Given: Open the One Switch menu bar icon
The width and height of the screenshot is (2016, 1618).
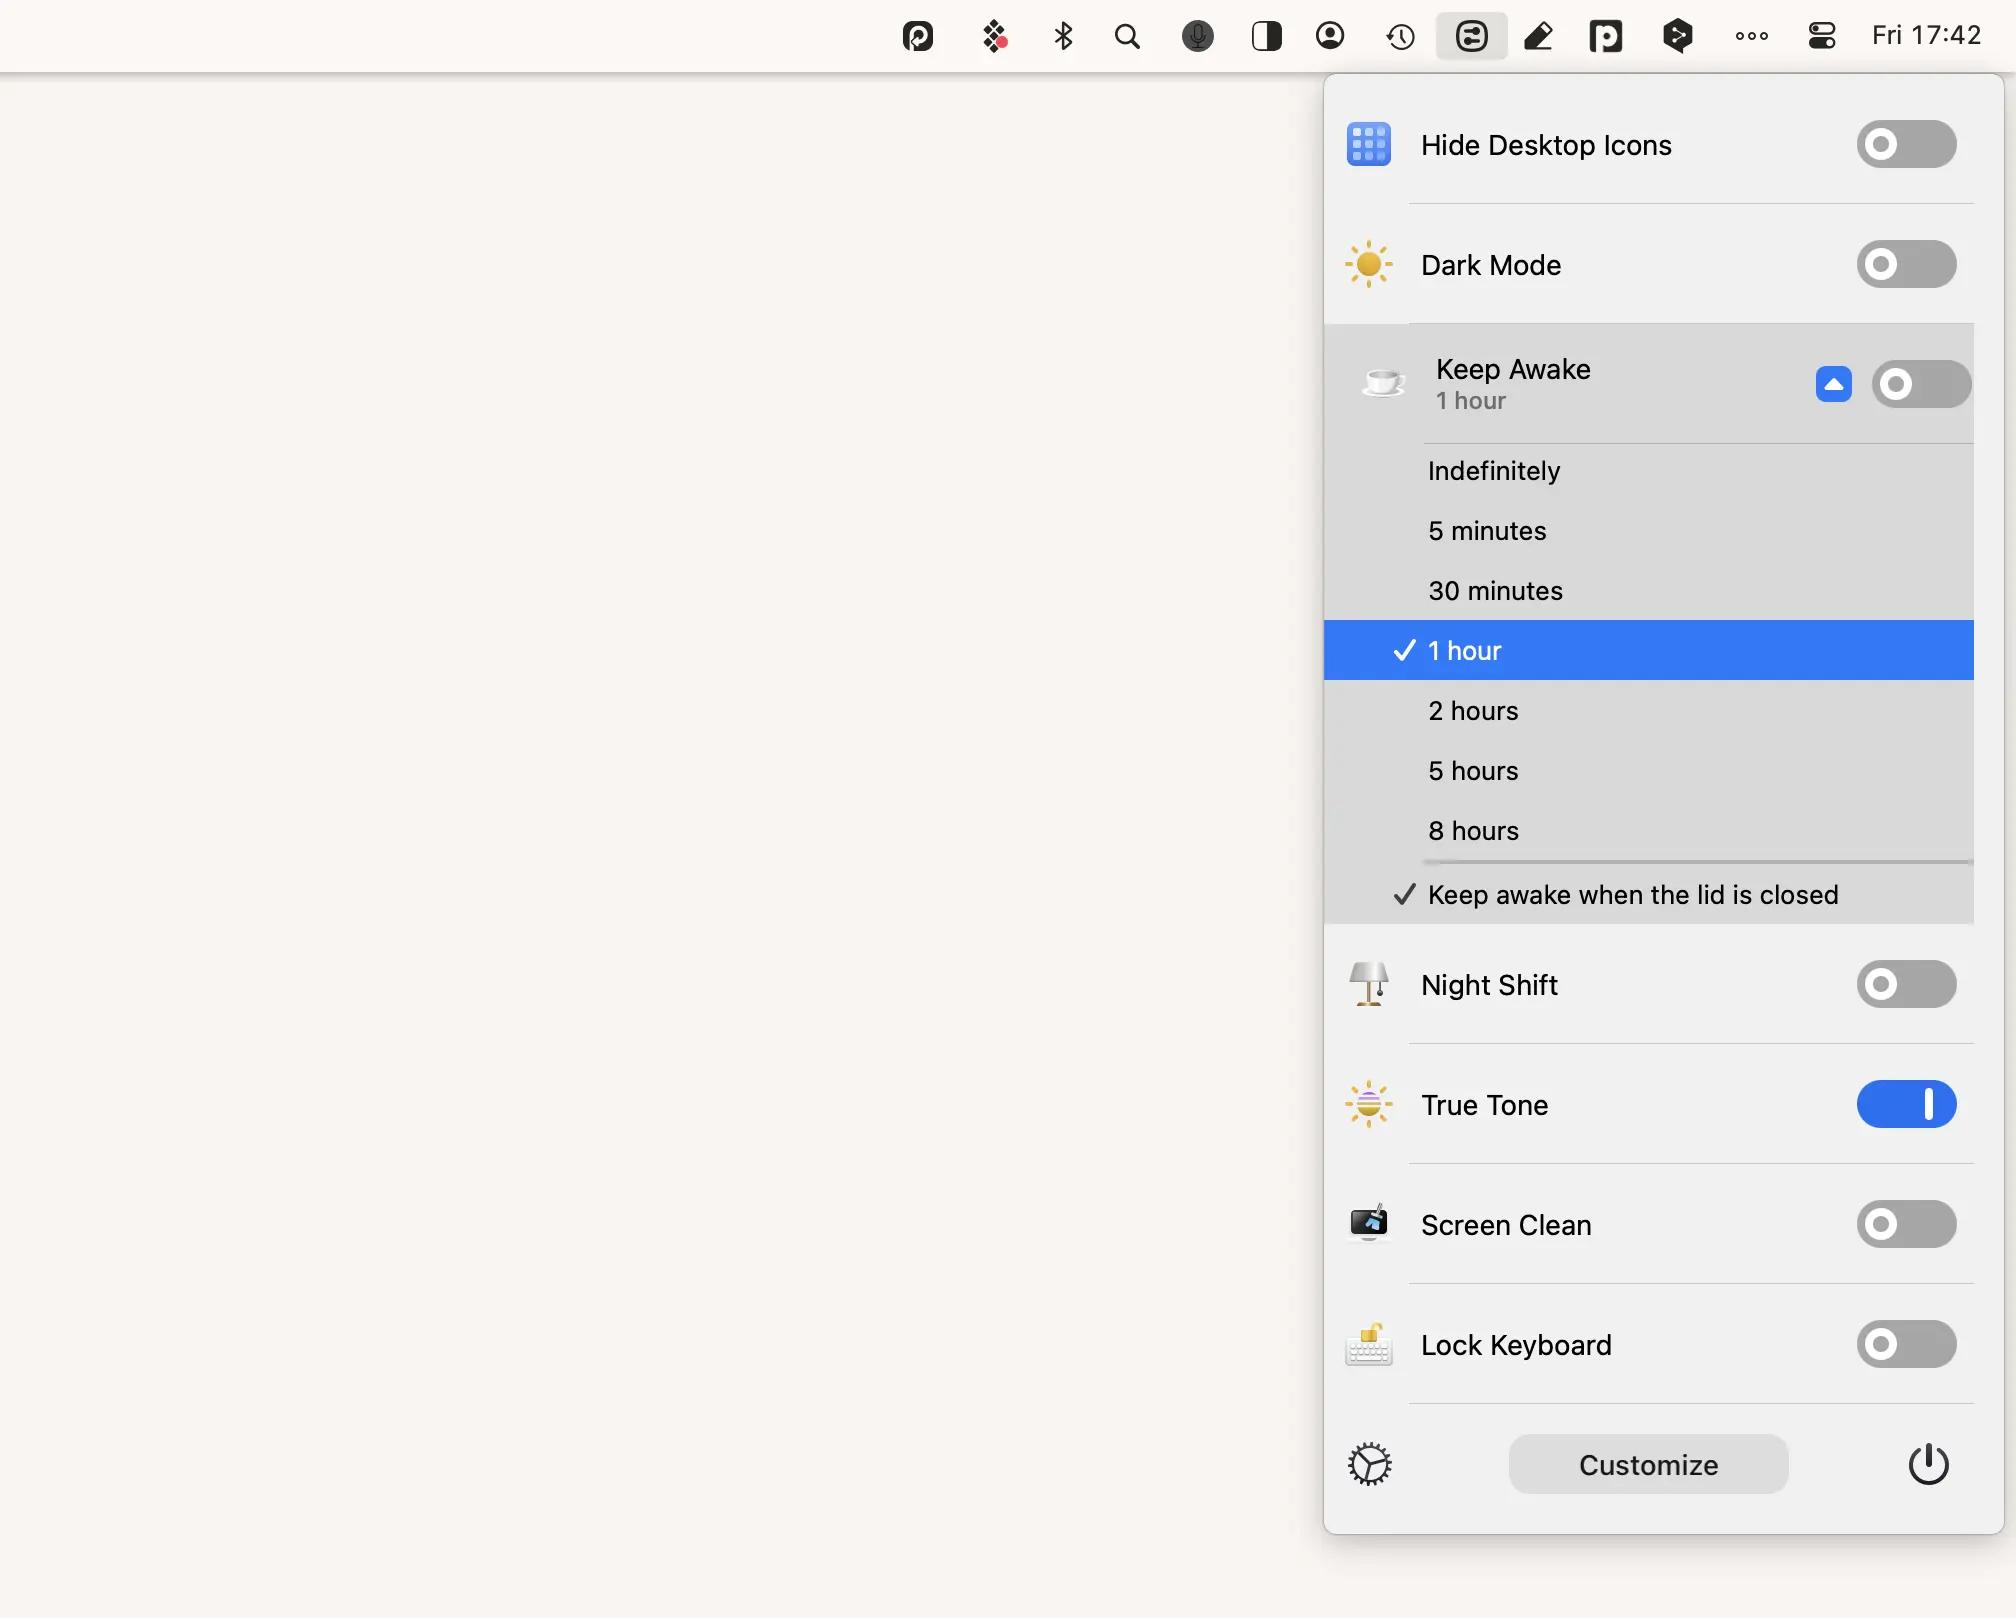Looking at the screenshot, I should point(1471,36).
